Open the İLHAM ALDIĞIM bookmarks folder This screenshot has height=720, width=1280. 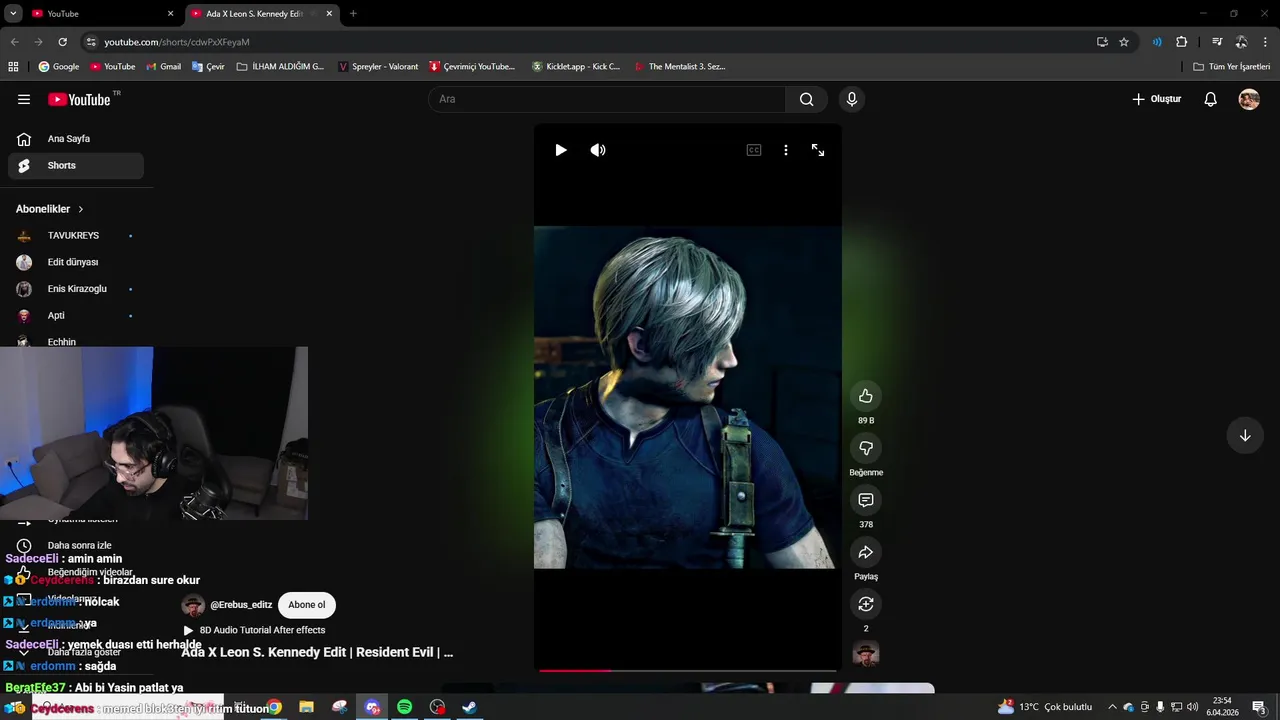280,67
